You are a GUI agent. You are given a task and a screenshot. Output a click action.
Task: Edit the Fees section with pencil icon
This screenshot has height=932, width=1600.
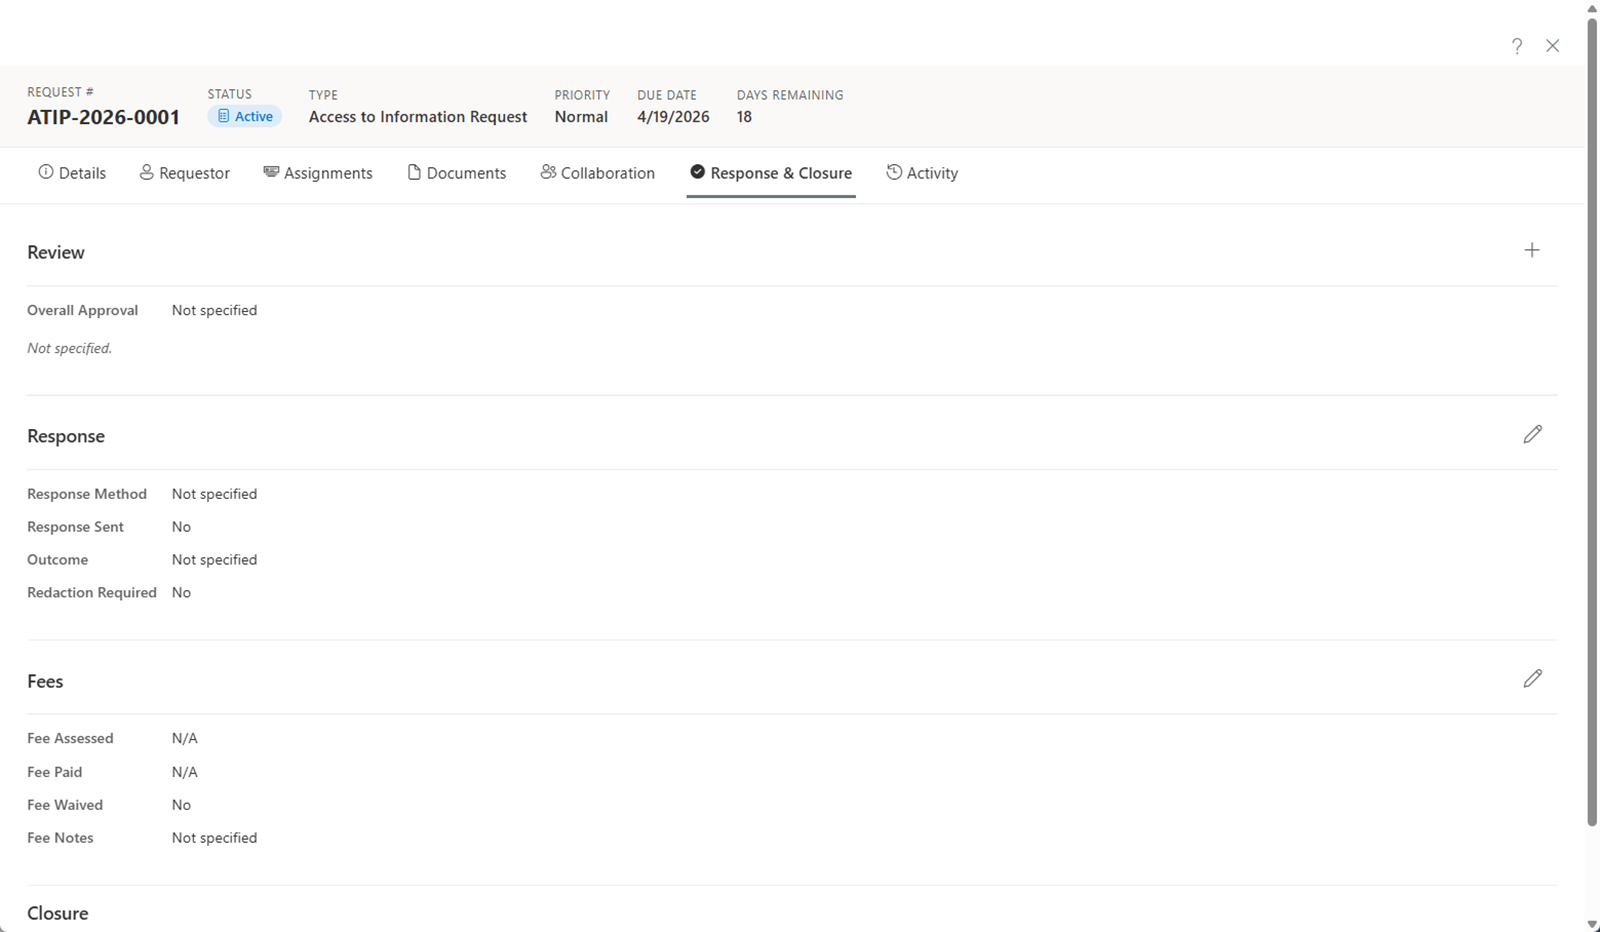click(x=1532, y=679)
